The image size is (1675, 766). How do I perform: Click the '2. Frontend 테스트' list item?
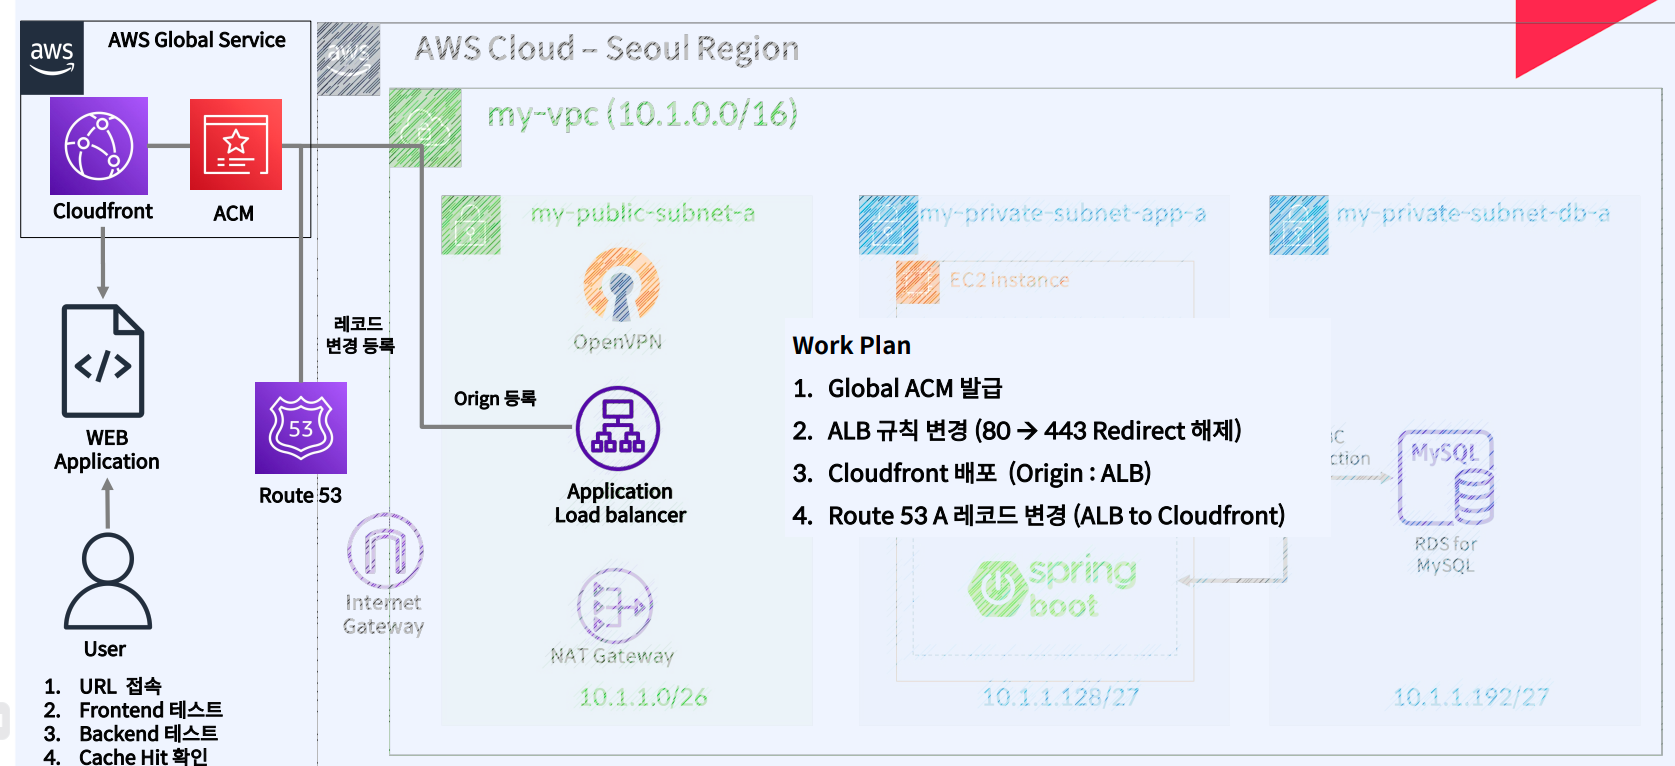point(133,710)
